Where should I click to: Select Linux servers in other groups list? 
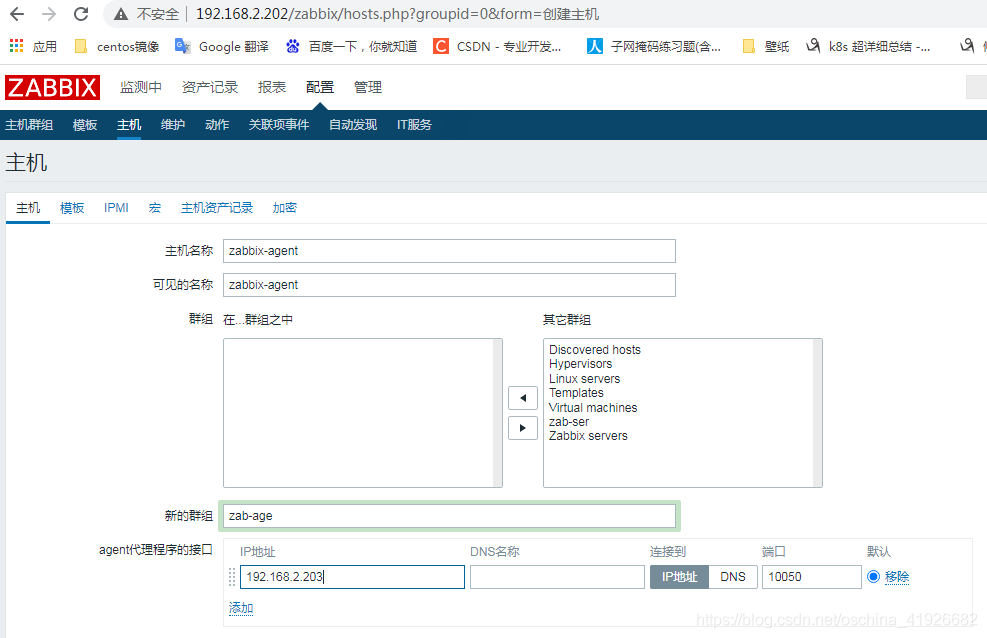point(584,379)
